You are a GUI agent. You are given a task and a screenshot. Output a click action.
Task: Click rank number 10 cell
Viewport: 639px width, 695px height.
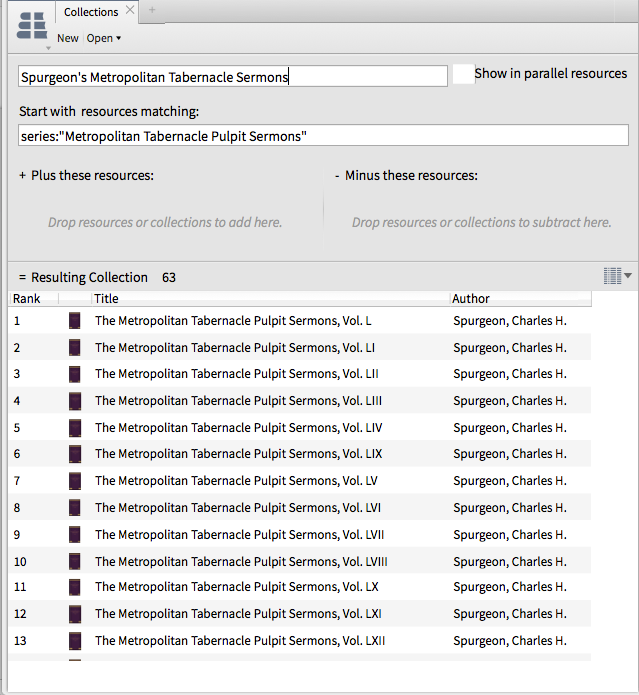pyautogui.click(x=20, y=562)
